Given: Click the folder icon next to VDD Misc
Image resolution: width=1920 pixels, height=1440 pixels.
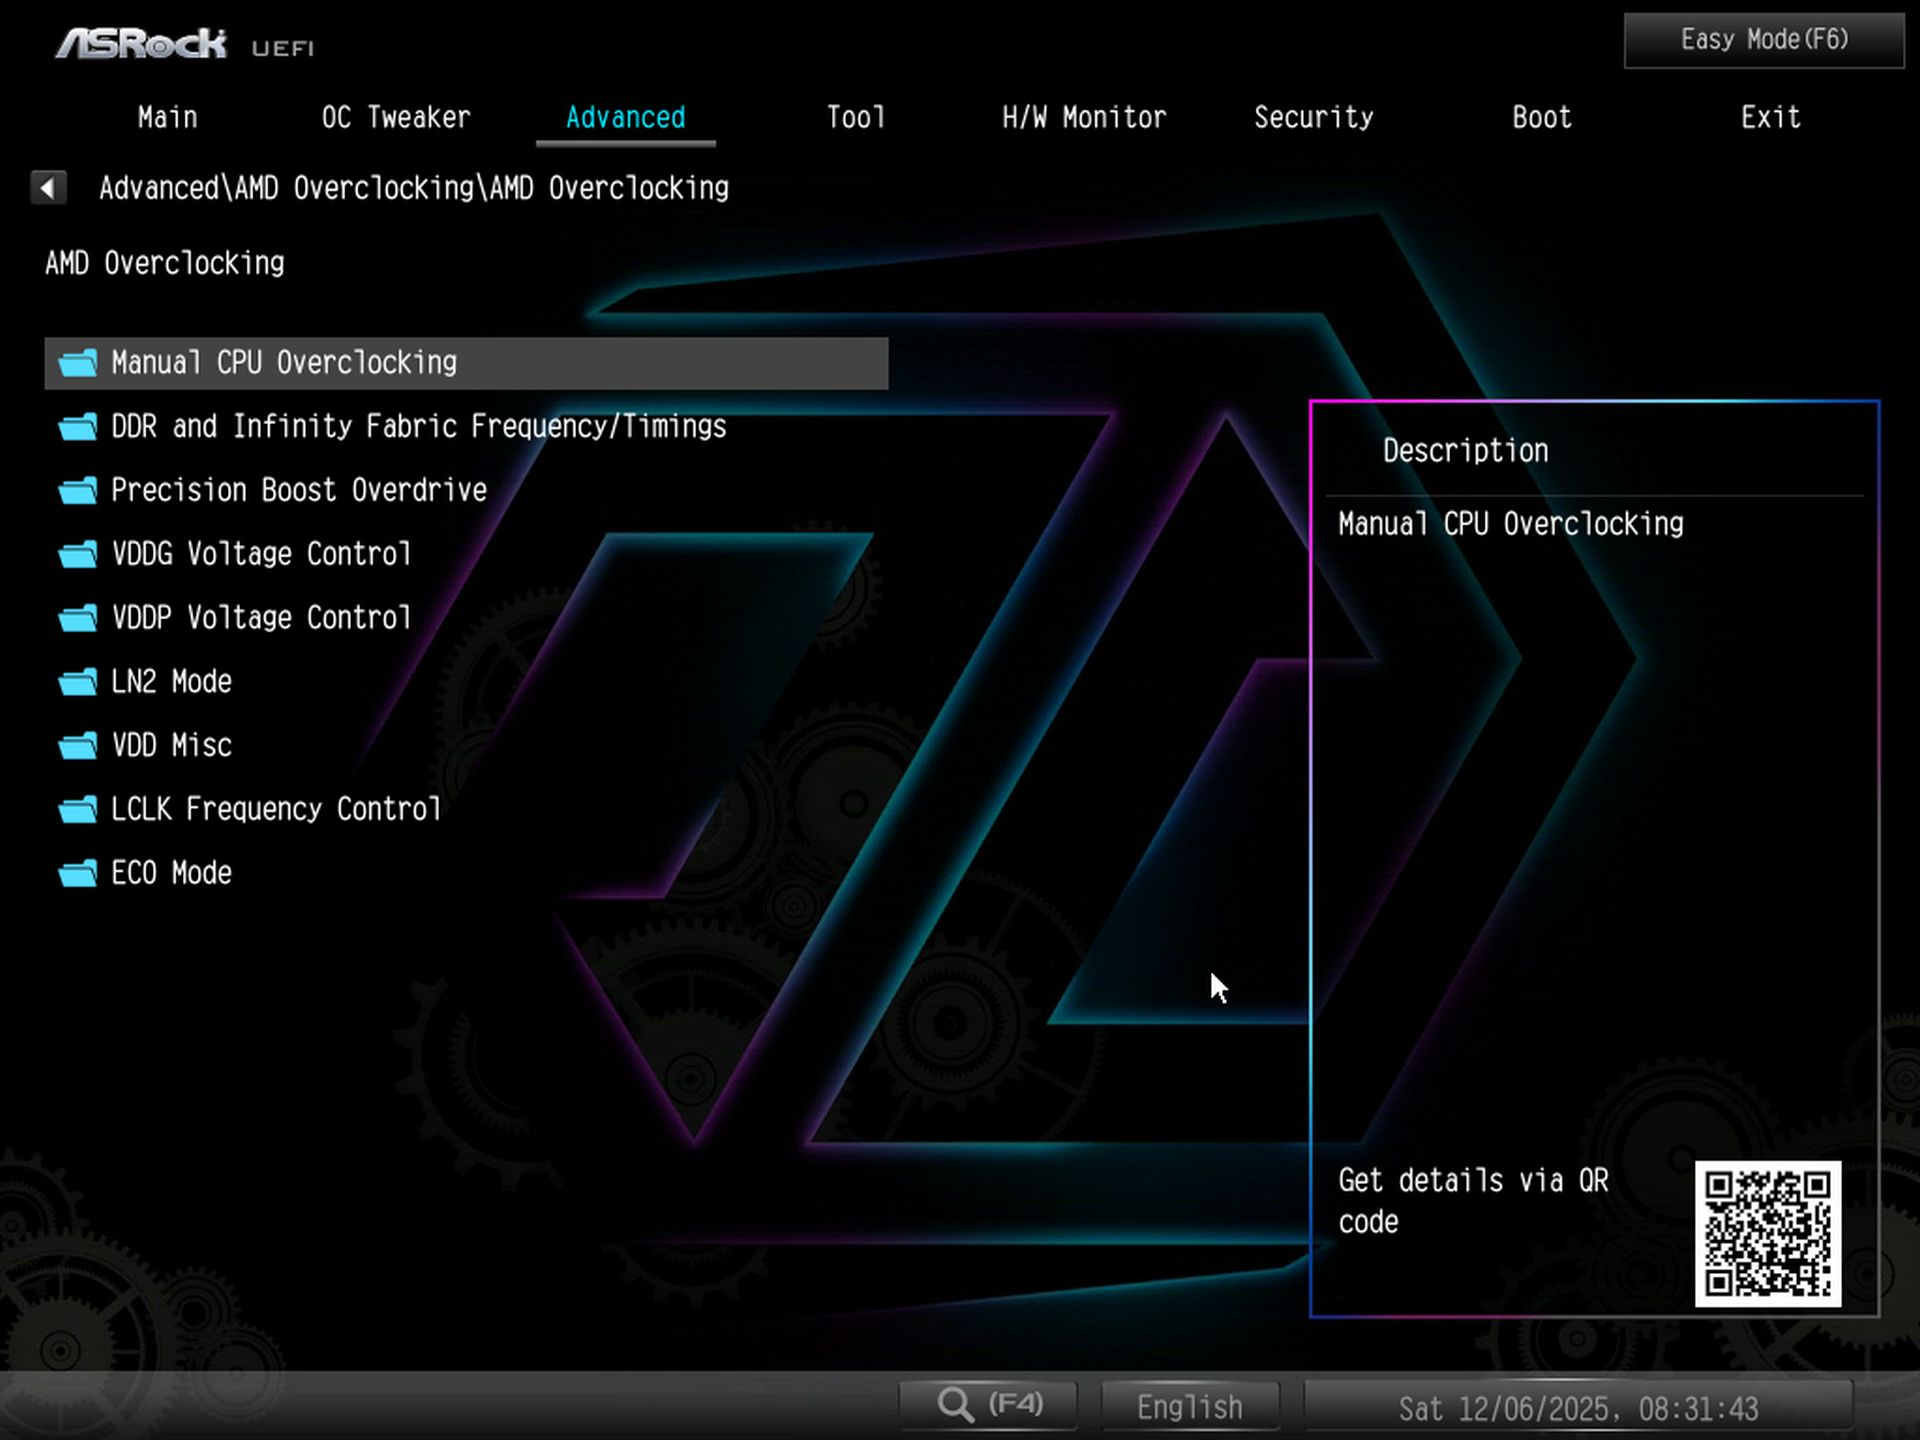Looking at the screenshot, I should pyautogui.click(x=77, y=745).
